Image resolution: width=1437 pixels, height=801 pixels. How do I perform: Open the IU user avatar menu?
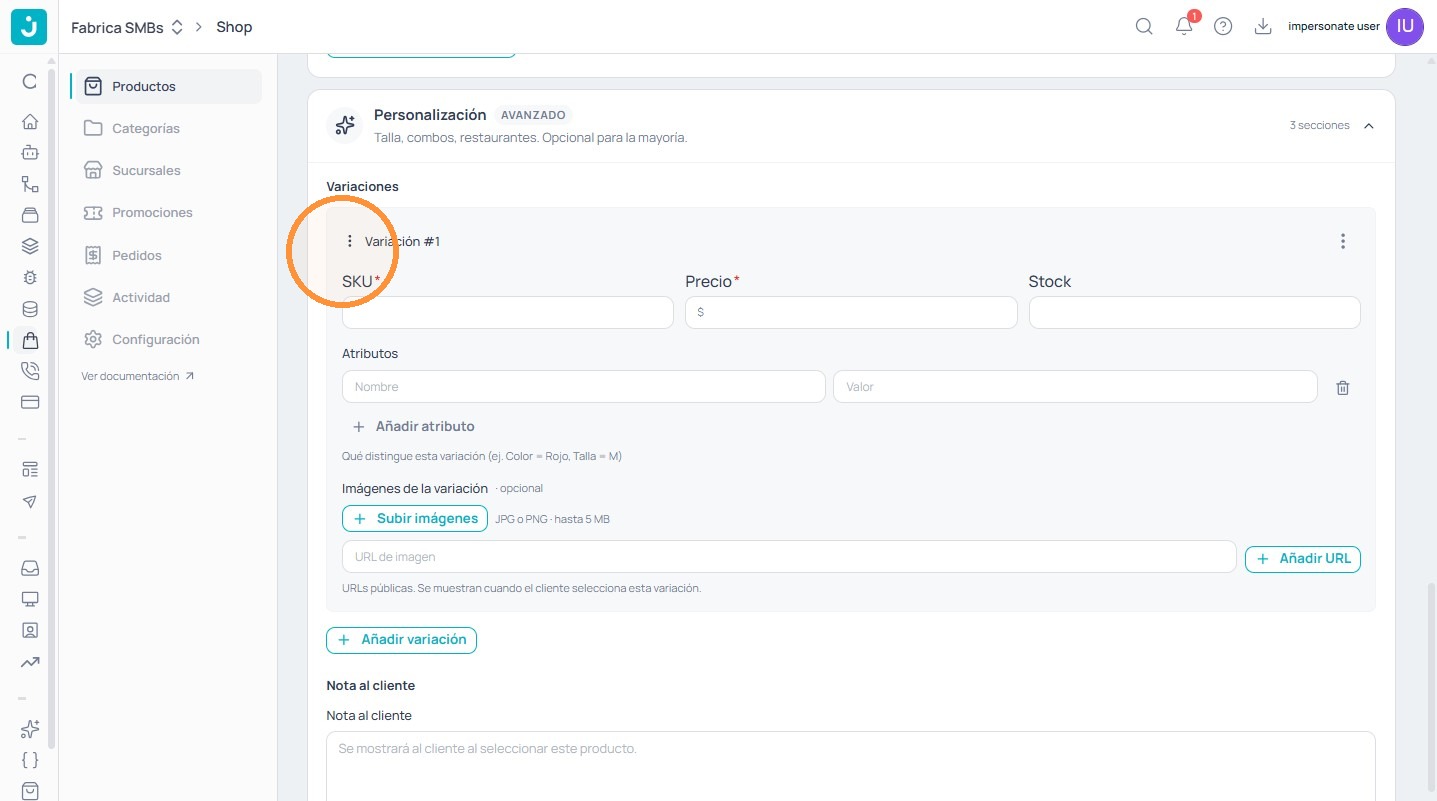point(1405,27)
